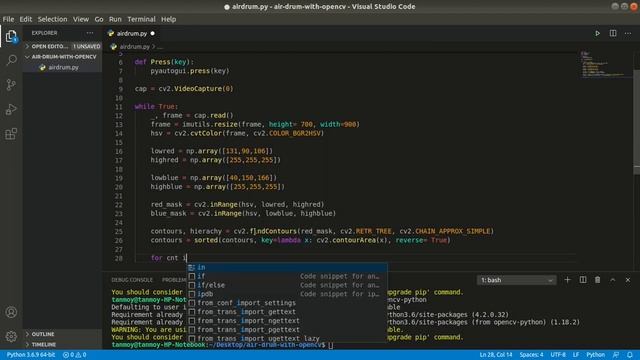Choose the 'if/else' snippet suggestion
Screen dimensions: 640x360
coord(287,285)
